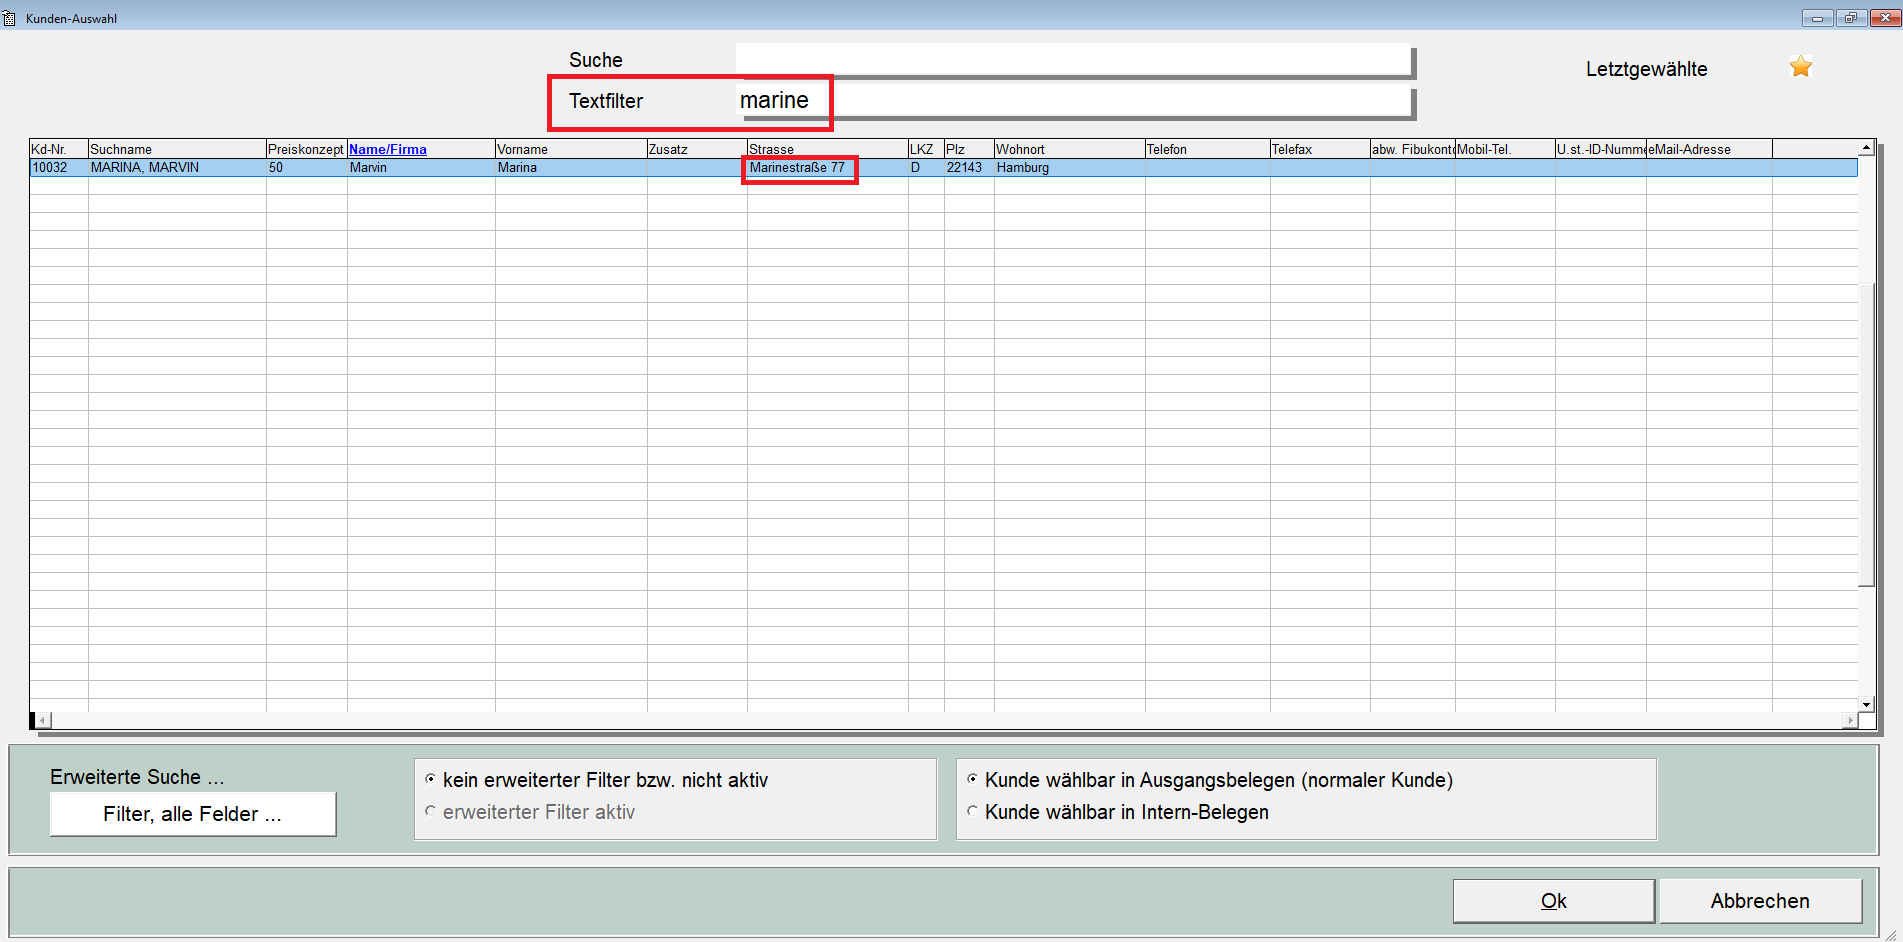Click the Wohnort column header
Screen dimensions: 1903x942
click(x=1070, y=149)
